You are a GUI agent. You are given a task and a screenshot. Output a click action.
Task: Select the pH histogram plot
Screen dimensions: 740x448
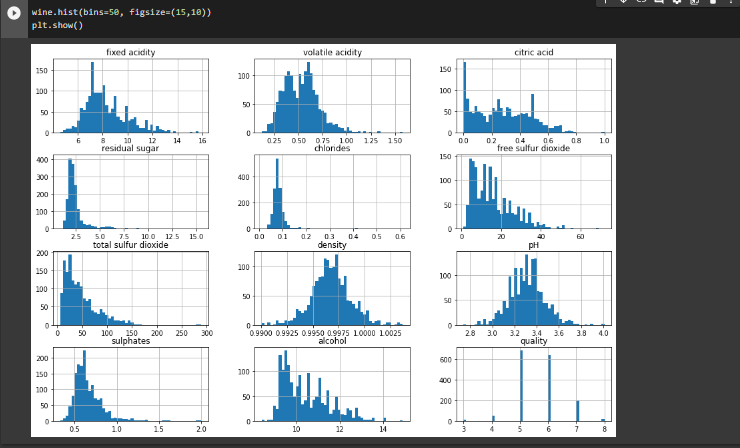click(x=534, y=288)
